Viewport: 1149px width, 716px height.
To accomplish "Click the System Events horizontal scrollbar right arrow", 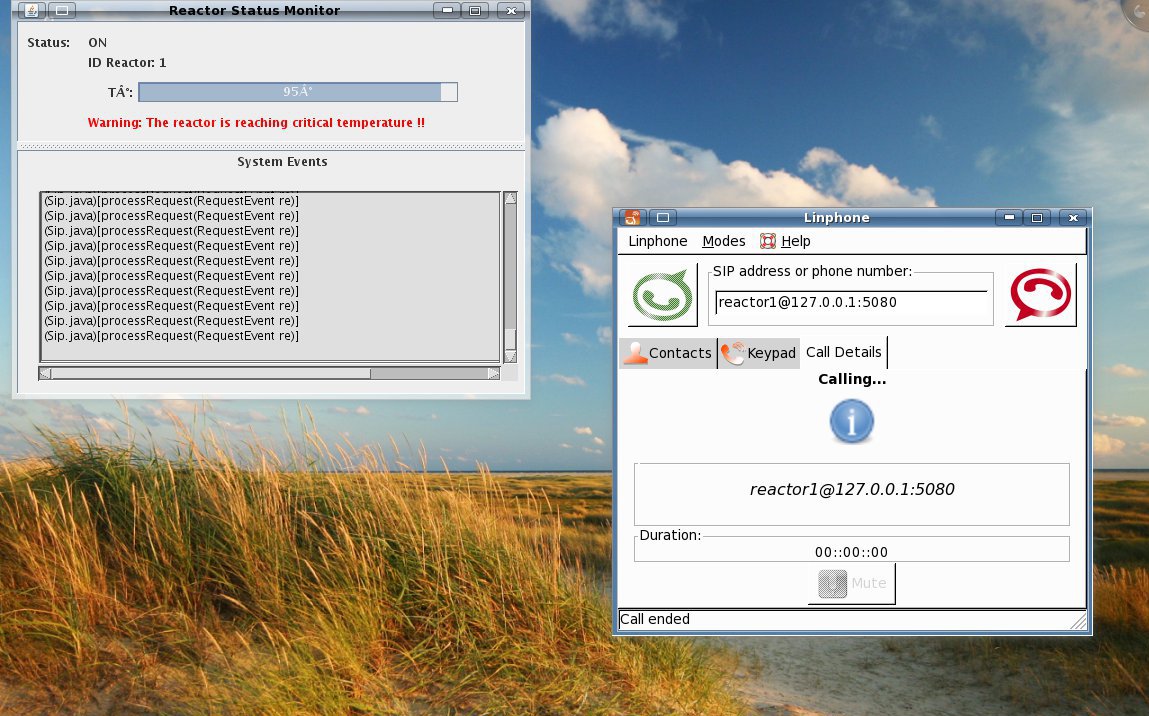I will tap(494, 374).
